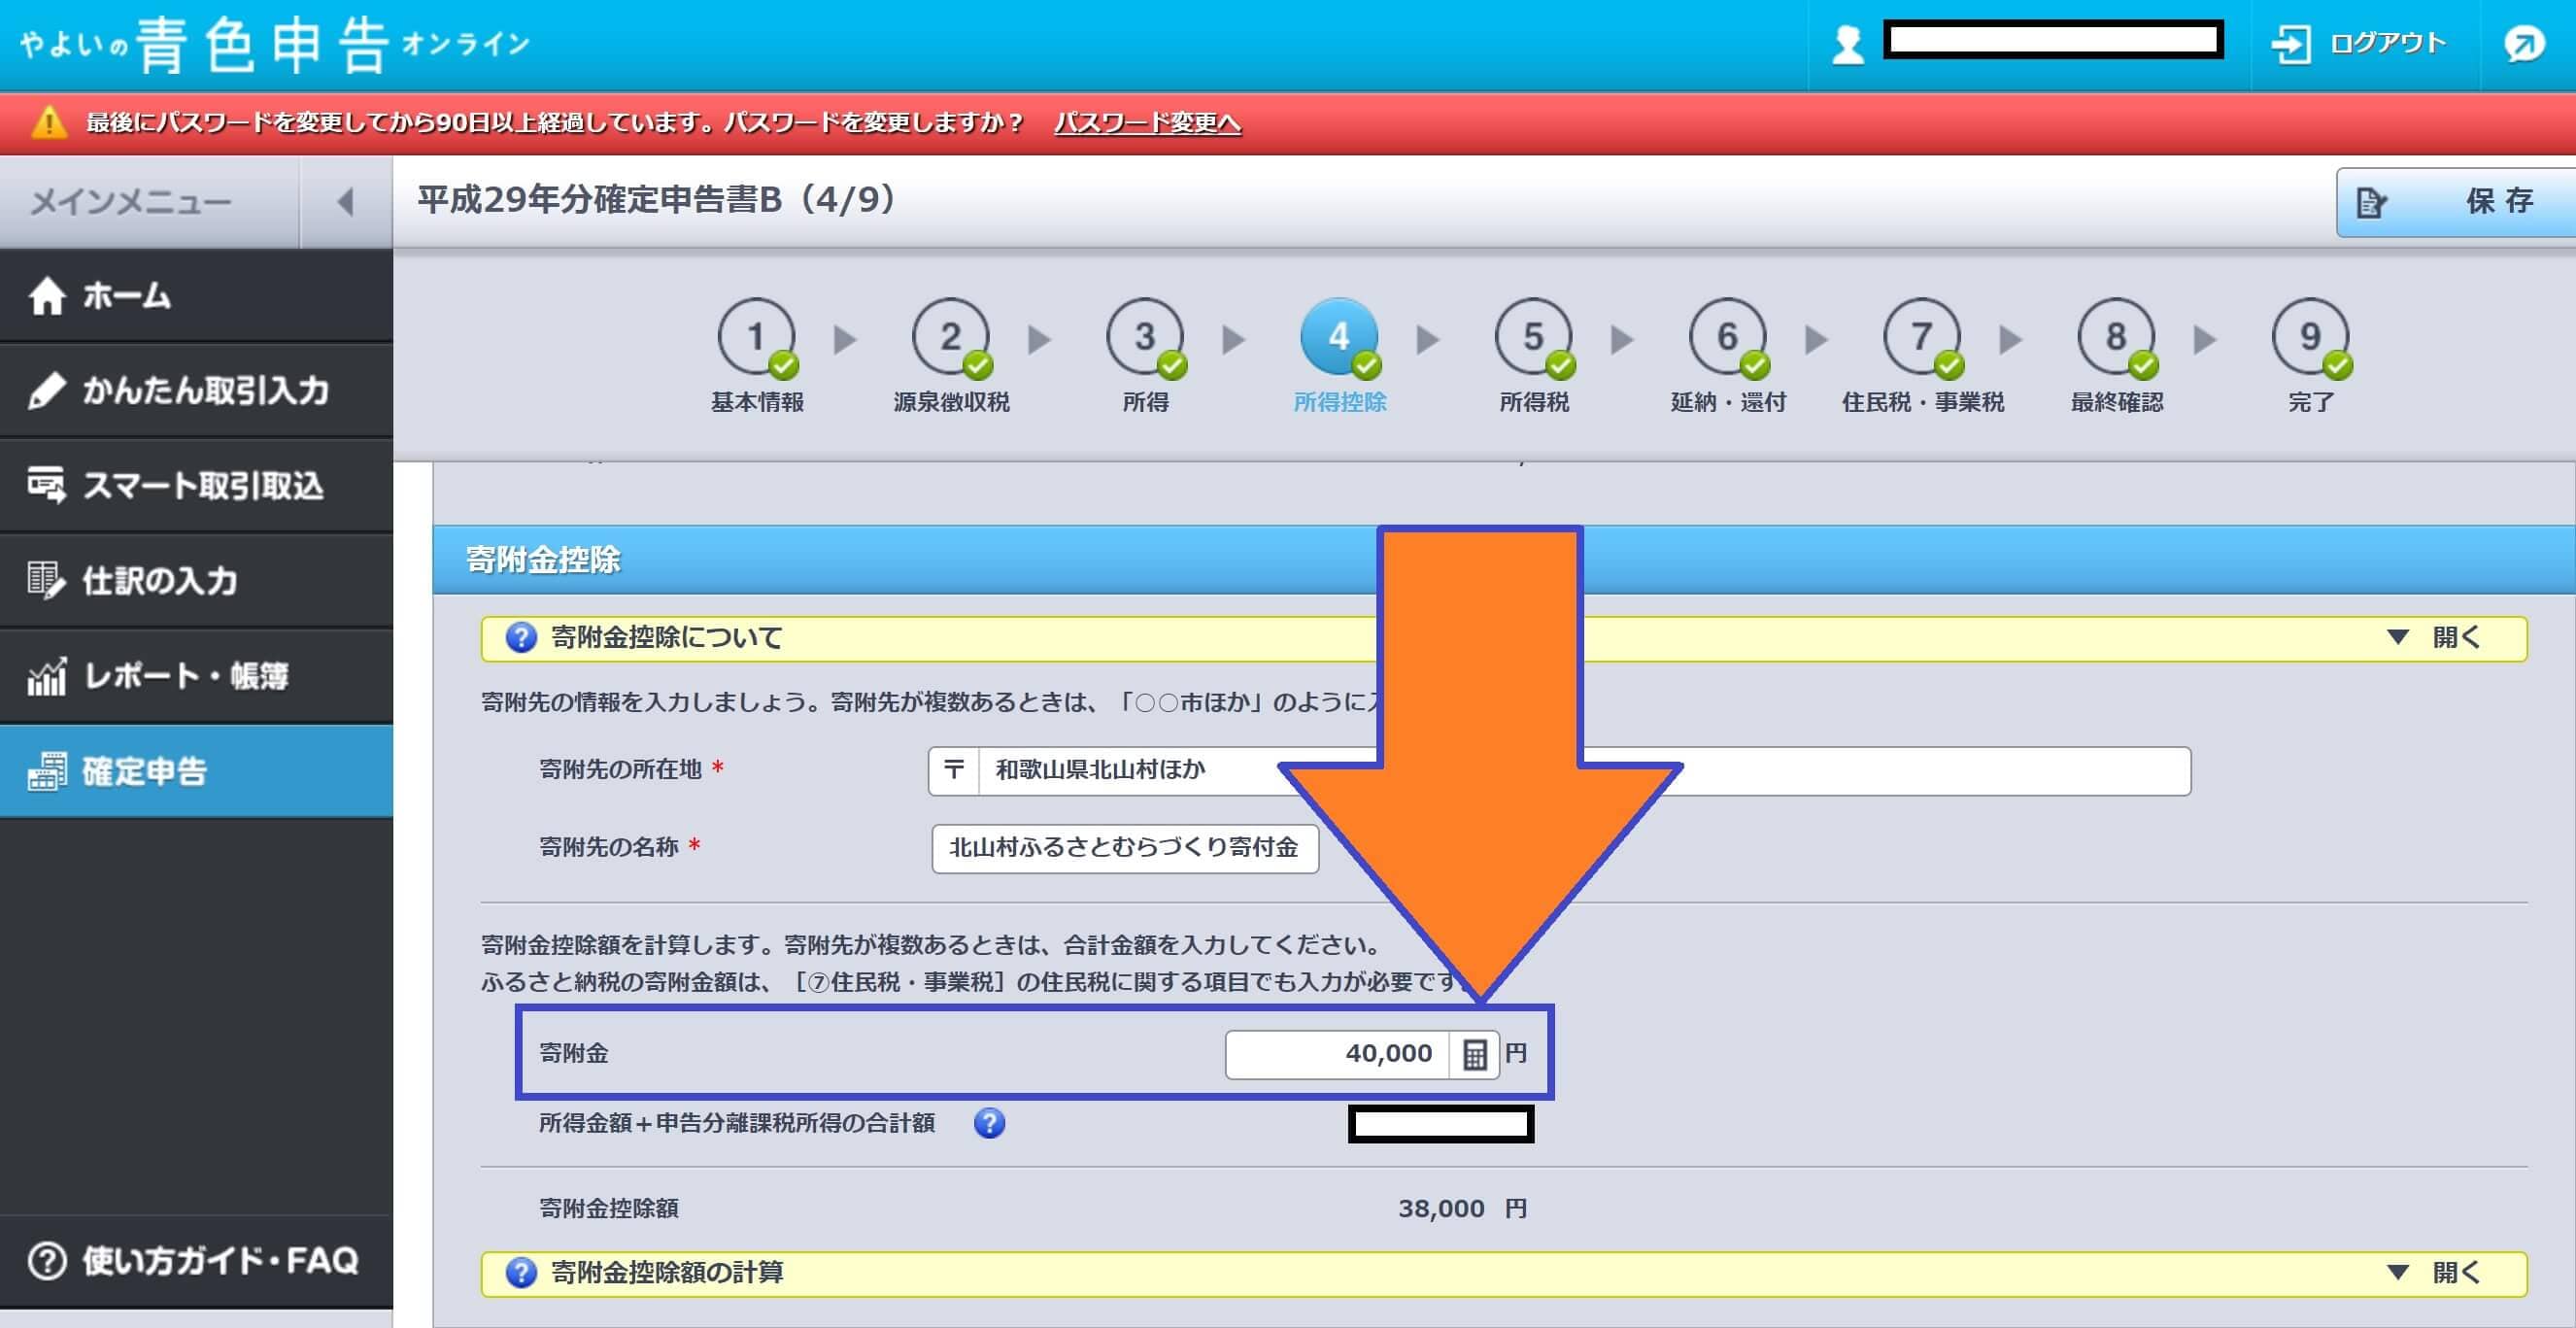Open the calculator icon next to 寄附金 amount
The height and width of the screenshot is (1328, 2576).
[x=1474, y=1054]
